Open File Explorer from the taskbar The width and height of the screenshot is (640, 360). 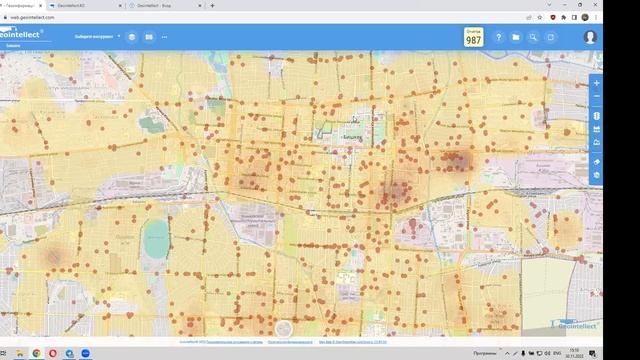pyautogui.click(x=20, y=353)
